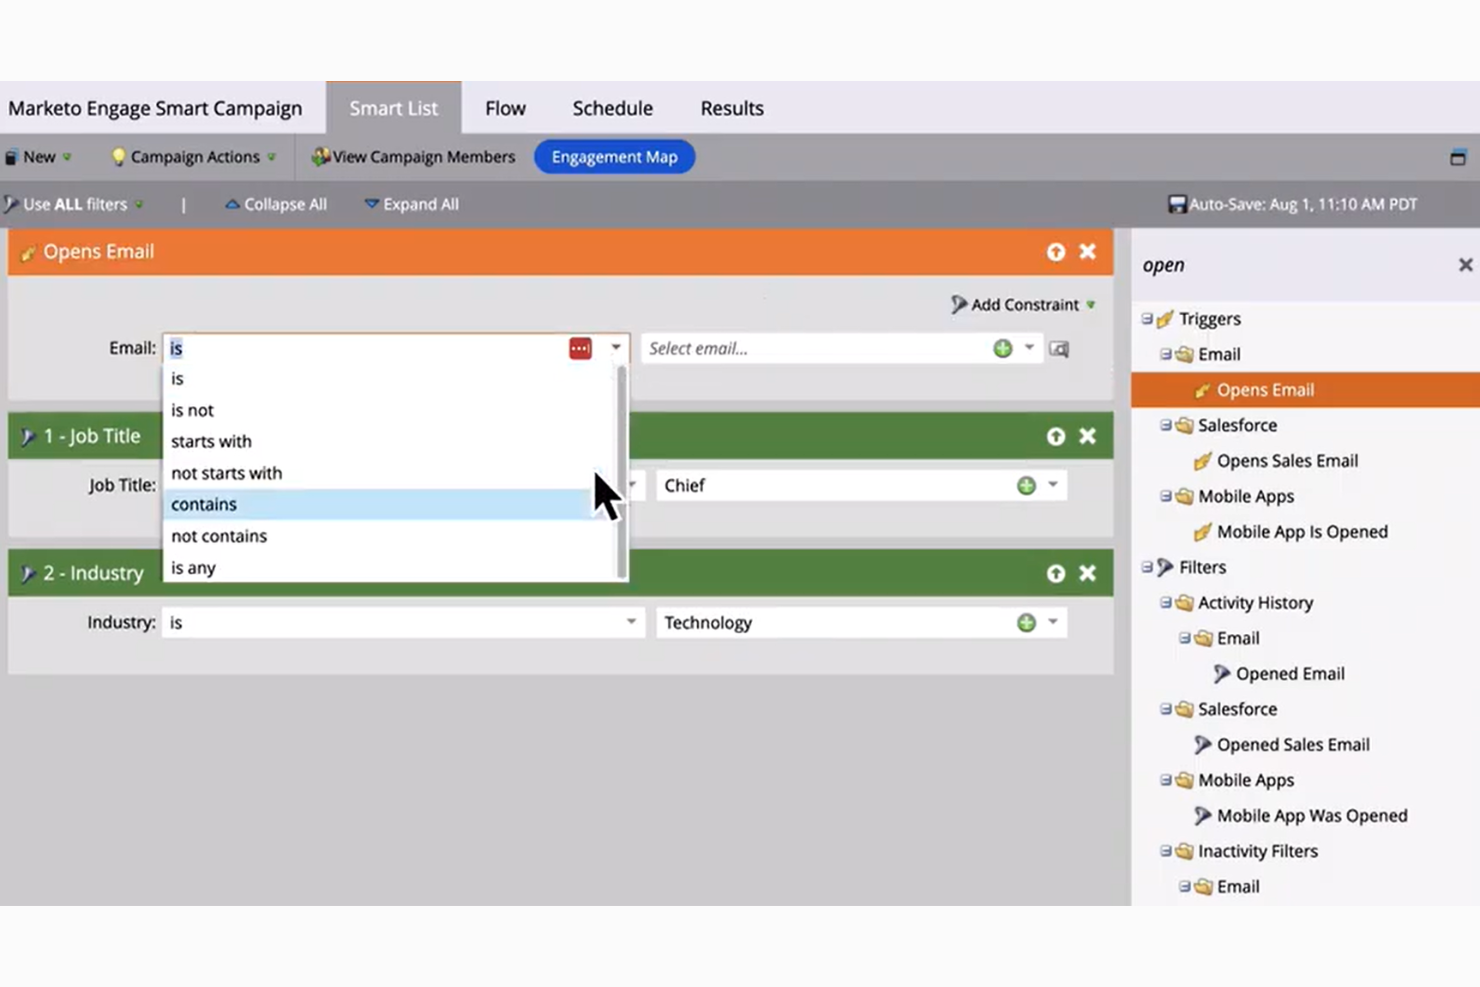Image resolution: width=1480 pixels, height=987 pixels.
Task: Click the green plus icon beside Select email
Action: coord(1003,348)
